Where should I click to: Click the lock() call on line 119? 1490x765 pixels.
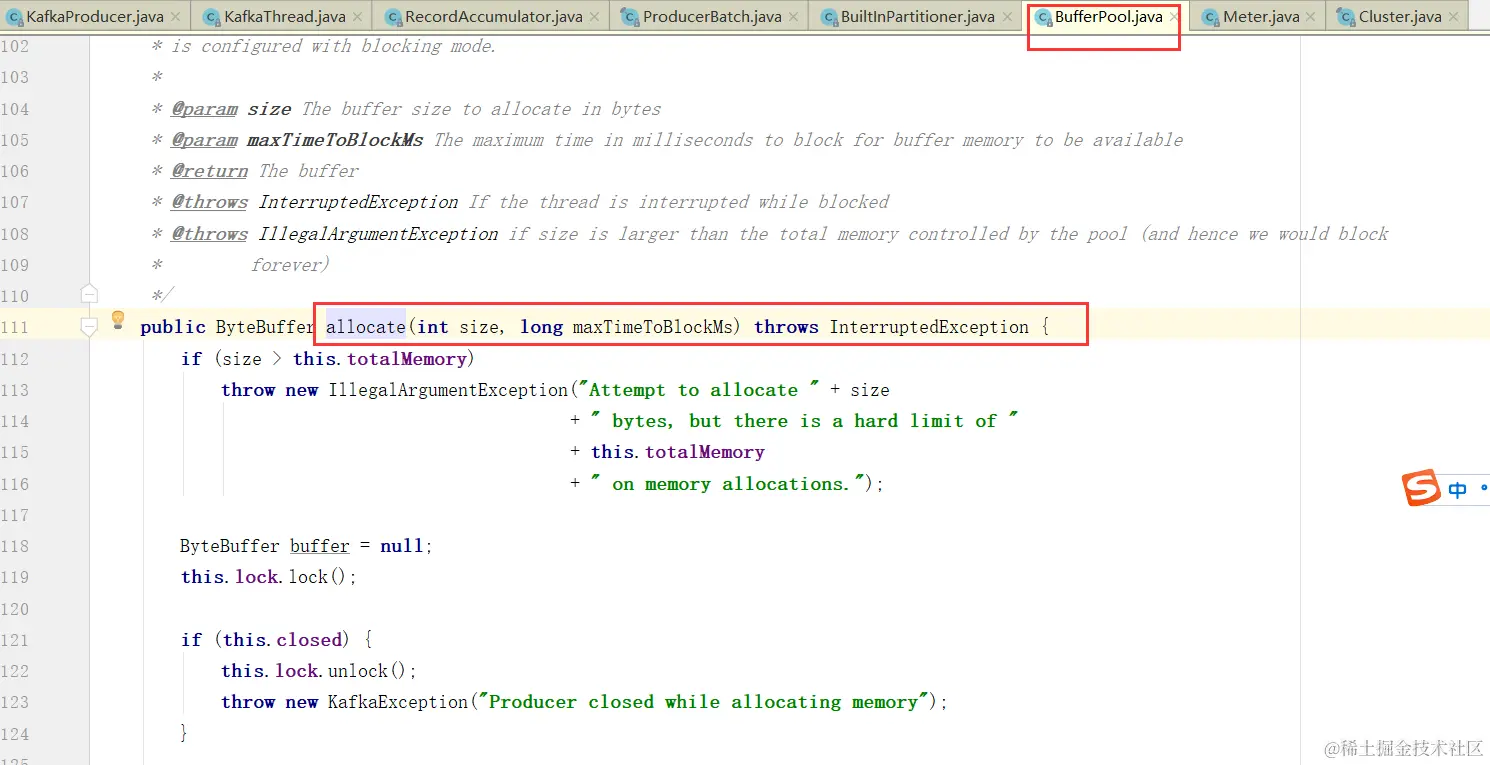(x=318, y=577)
